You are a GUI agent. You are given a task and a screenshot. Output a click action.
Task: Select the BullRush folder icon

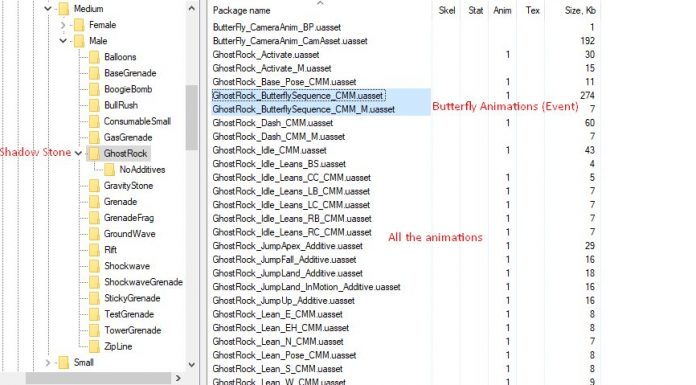[94, 105]
